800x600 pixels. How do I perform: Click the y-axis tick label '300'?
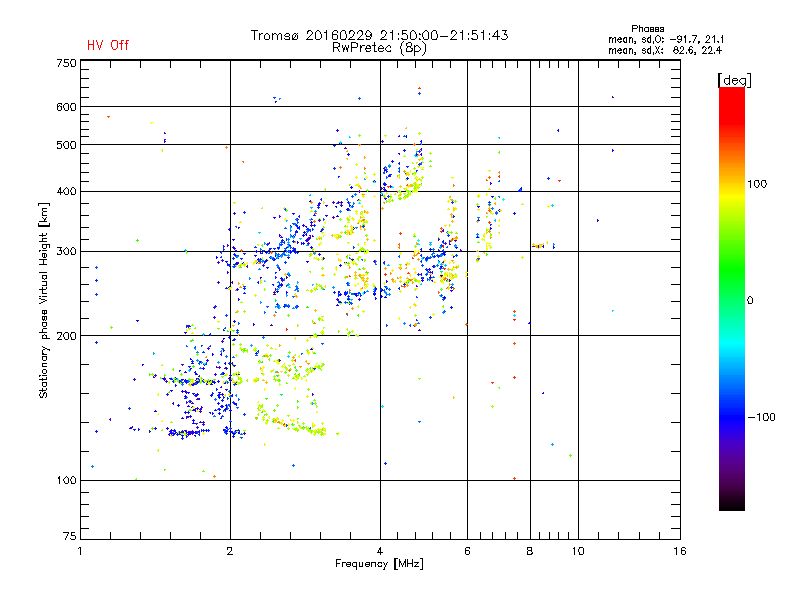pos(66,252)
